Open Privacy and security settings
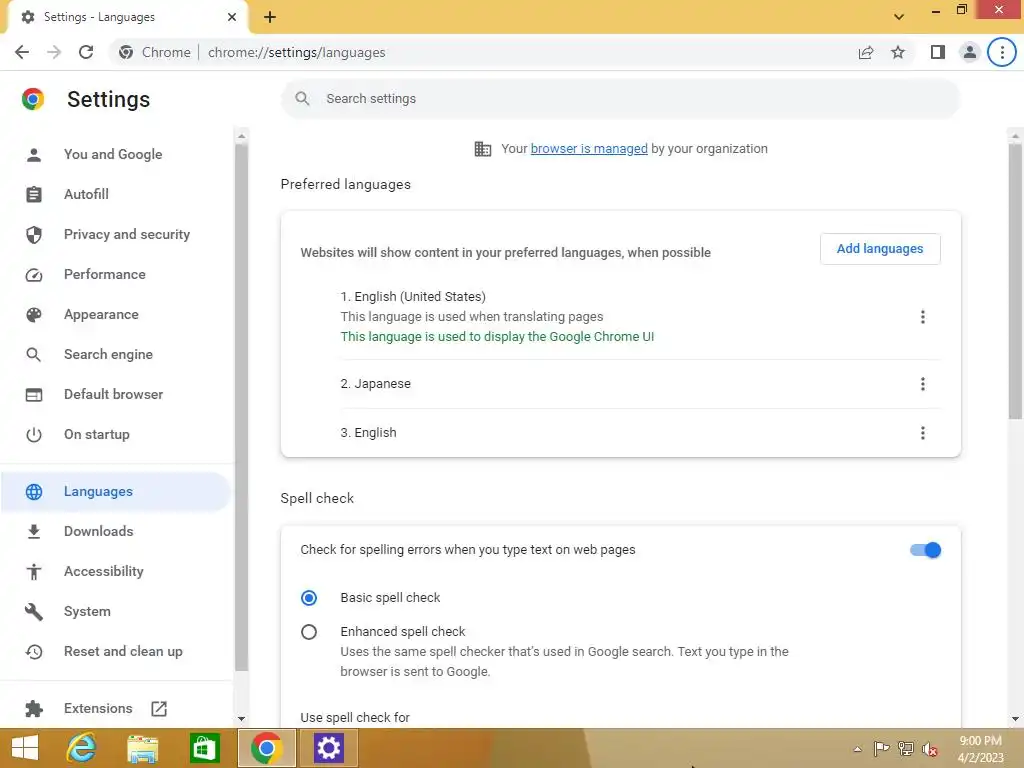 pyautogui.click(x=127, y=234)
